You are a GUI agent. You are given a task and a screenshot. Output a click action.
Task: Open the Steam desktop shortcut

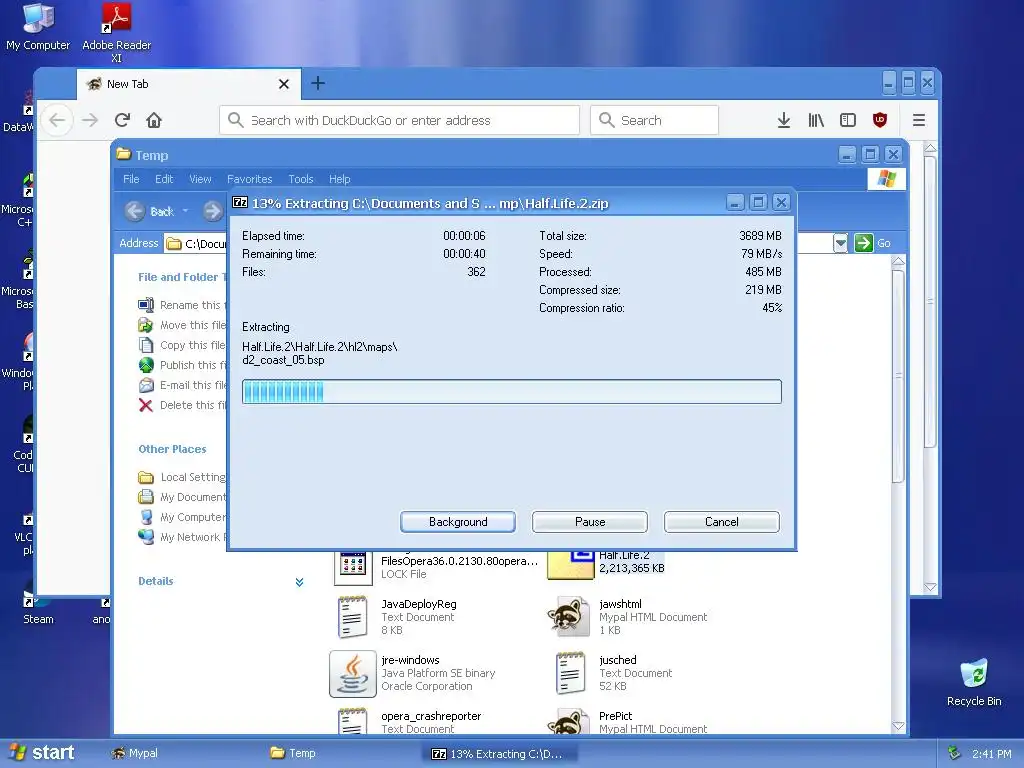tap(38, 604)
